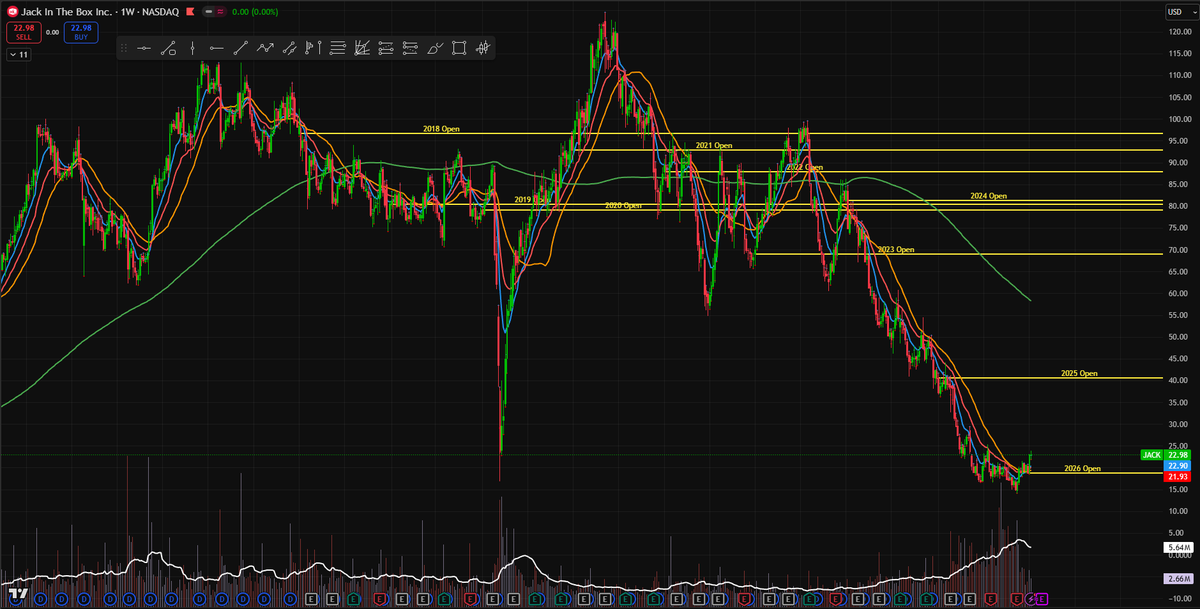Image resolution: width=1200 pixels, height=609 pixels.
Task: Select the zigzag path arrow tool
Action: coord(265,48)
